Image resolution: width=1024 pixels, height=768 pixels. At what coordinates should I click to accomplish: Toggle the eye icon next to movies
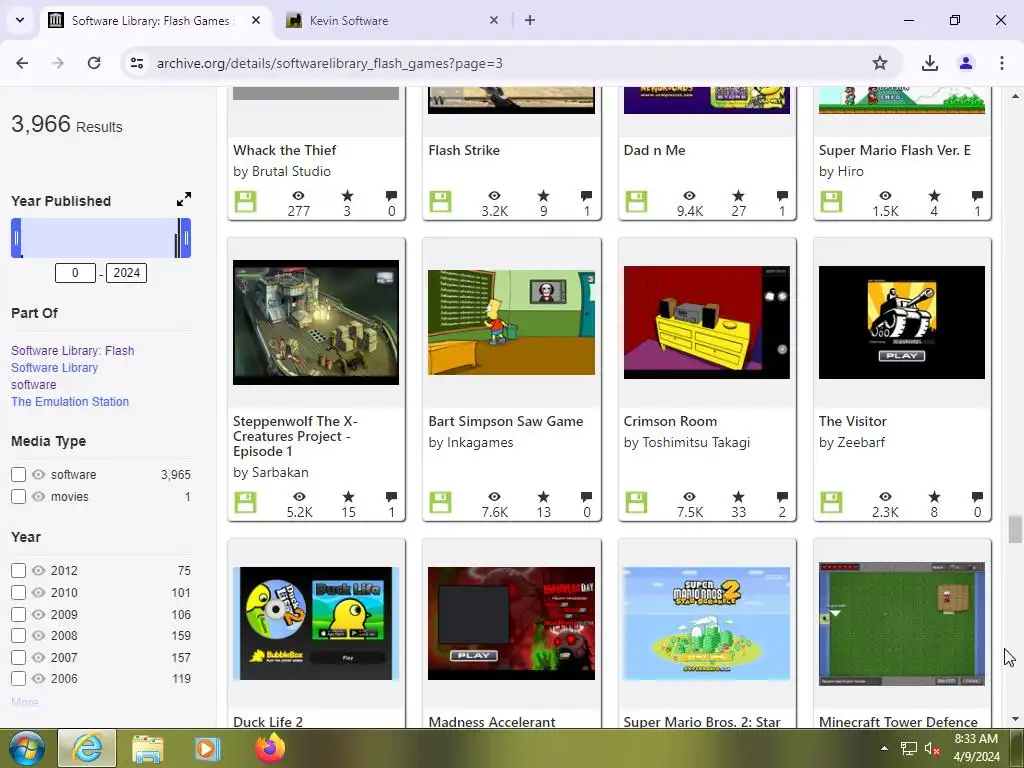tap(39, 496)
